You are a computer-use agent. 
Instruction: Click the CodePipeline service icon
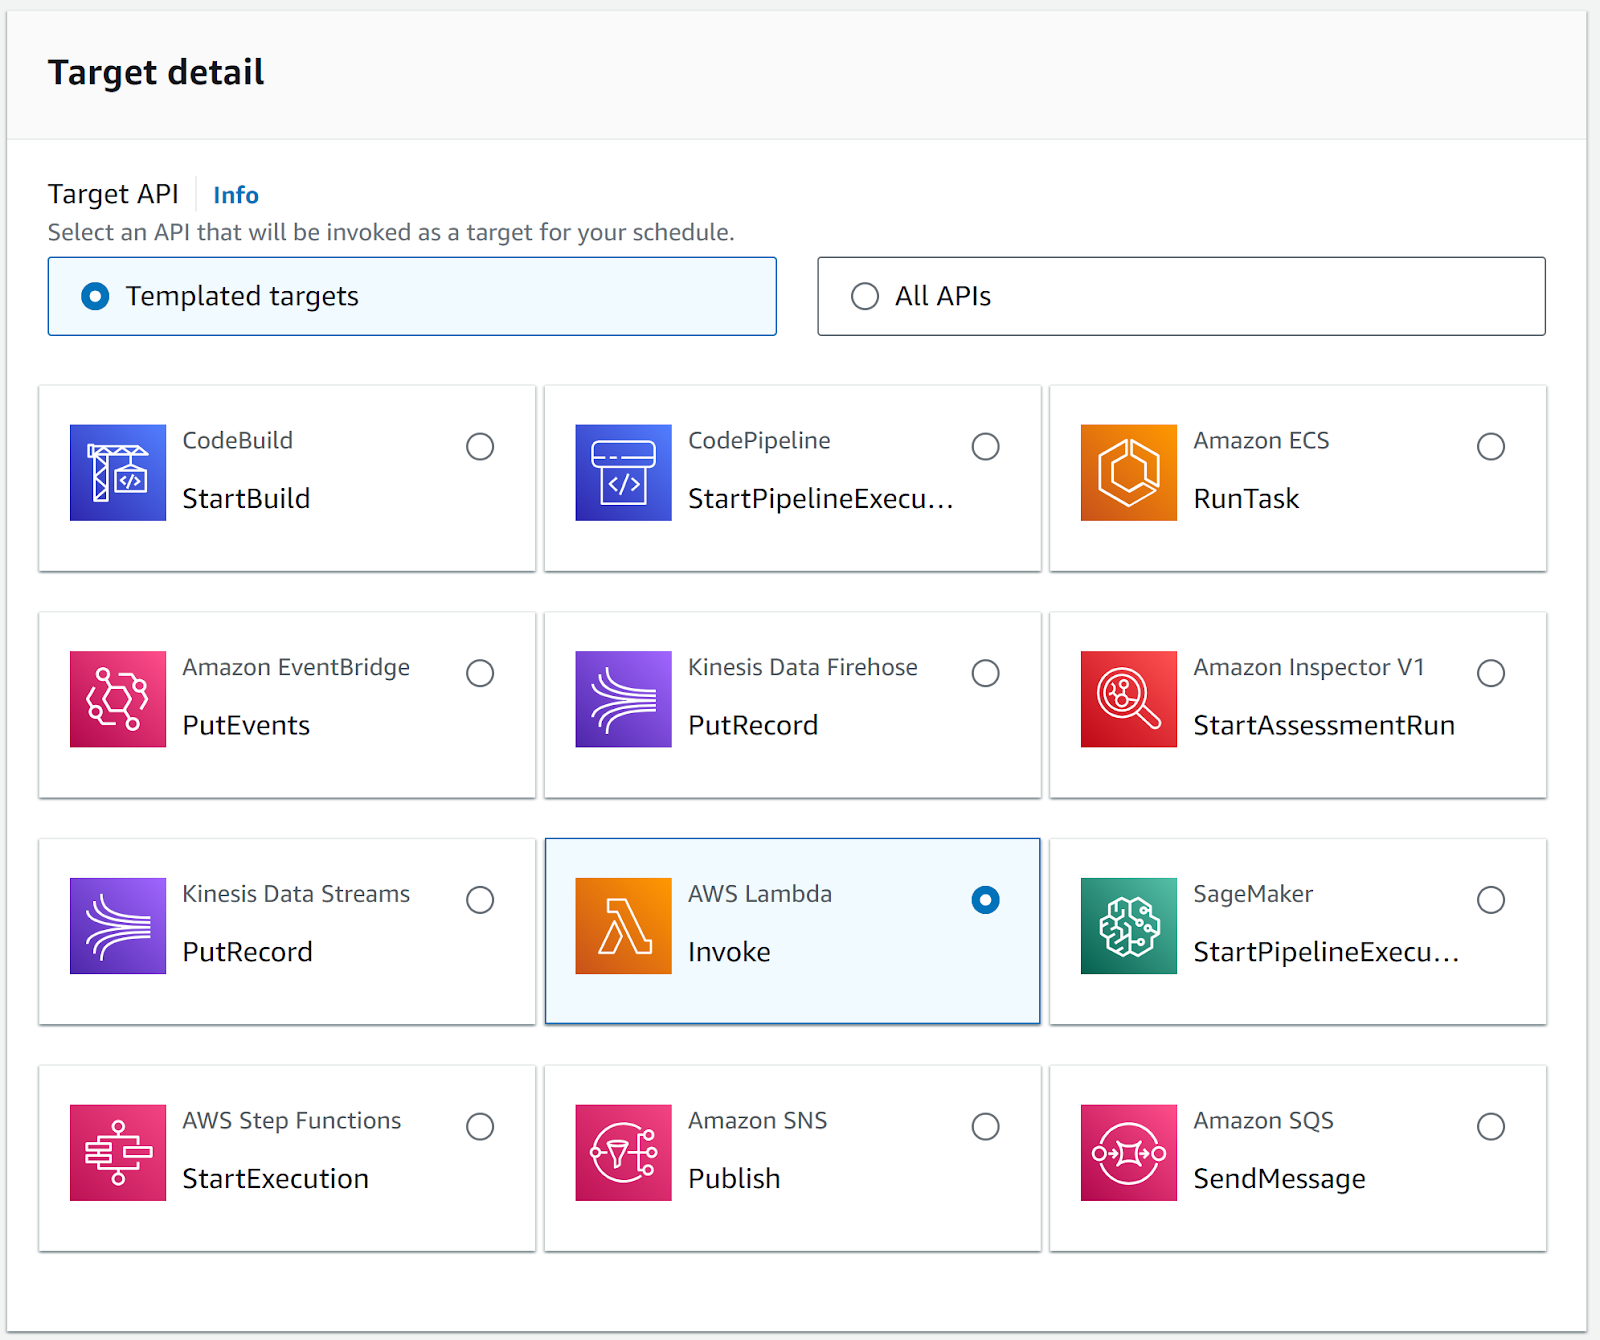[623, 473]
